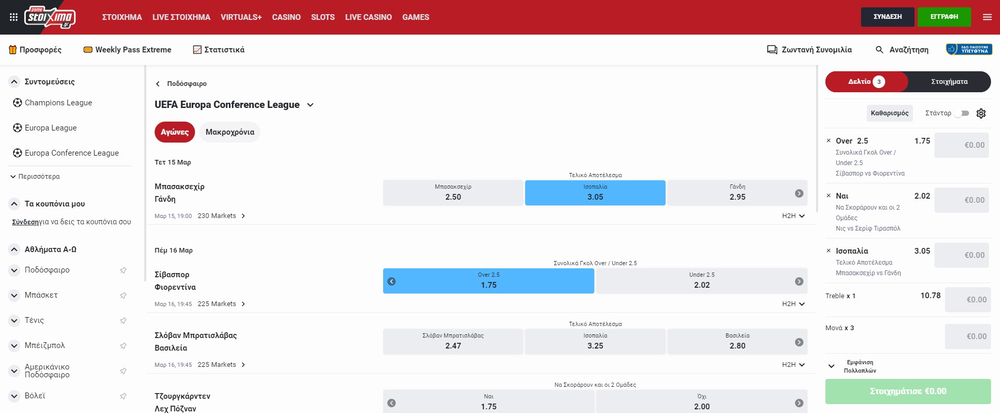Open Ζωντανή Συνομιλία live chat
1000x413 pixels.
click(x=809, y=50)
